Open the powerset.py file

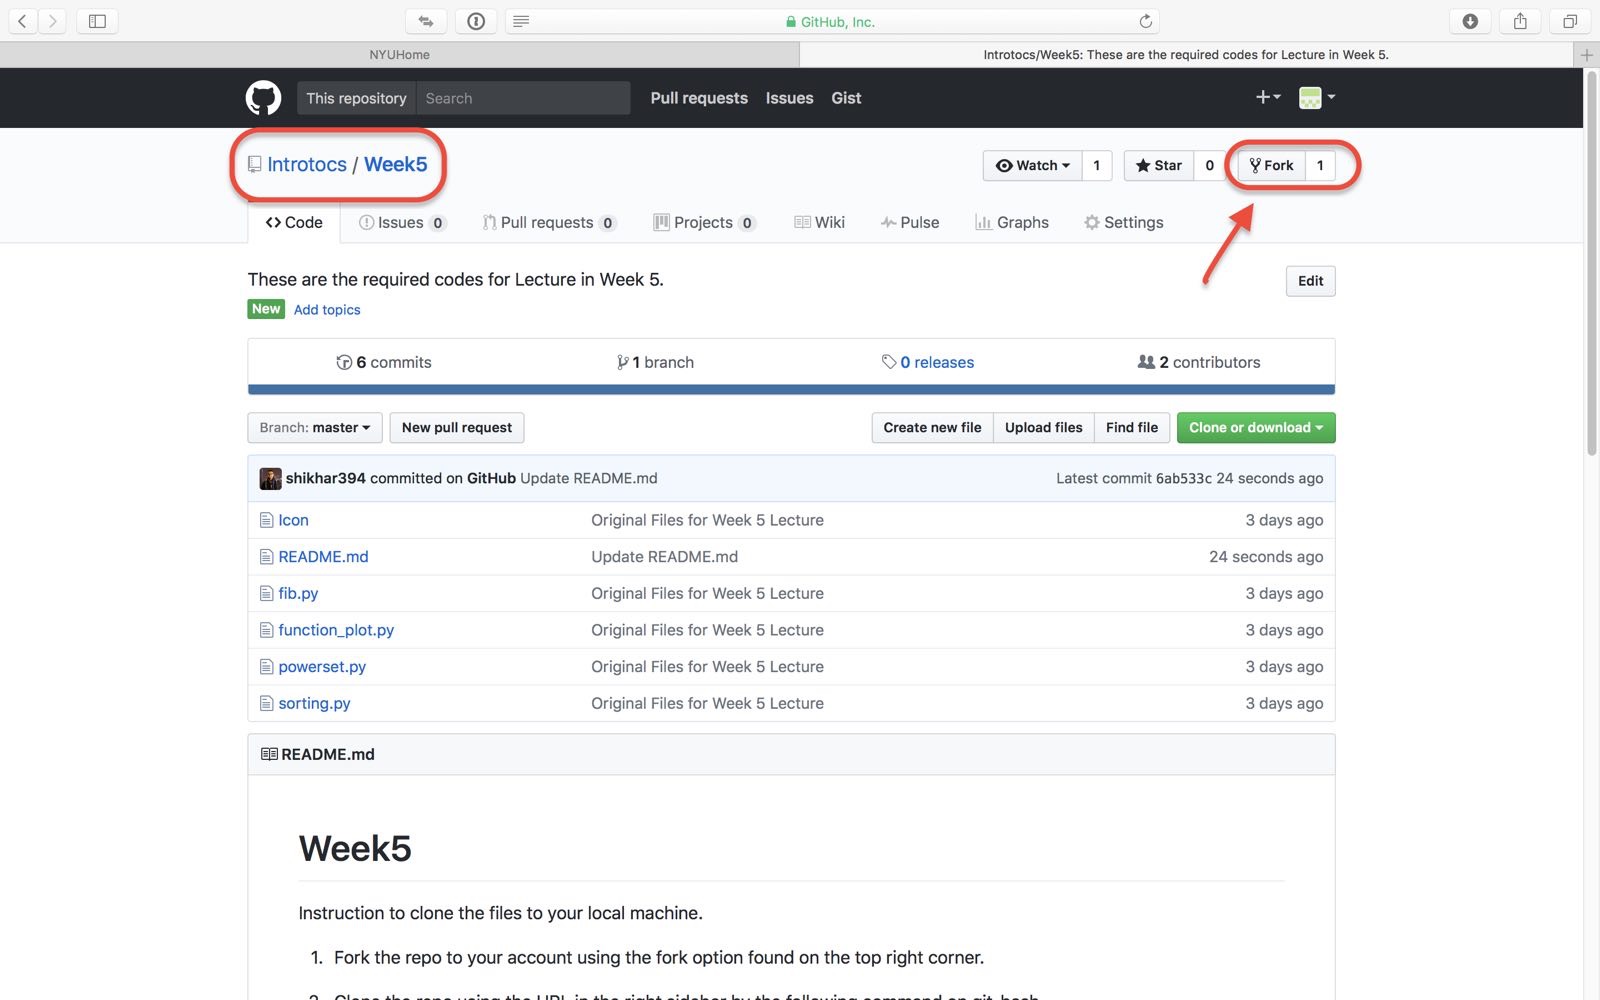pyautogui.click(x=322, y=667)
